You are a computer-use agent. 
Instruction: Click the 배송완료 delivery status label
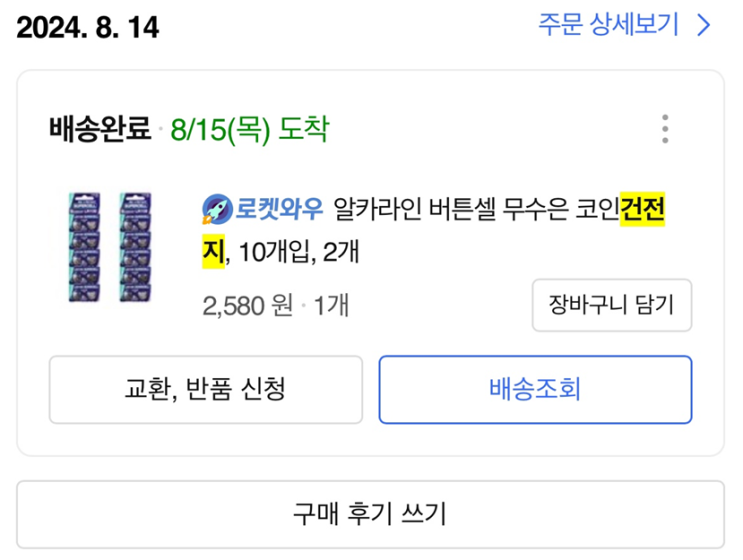(100, 129)
